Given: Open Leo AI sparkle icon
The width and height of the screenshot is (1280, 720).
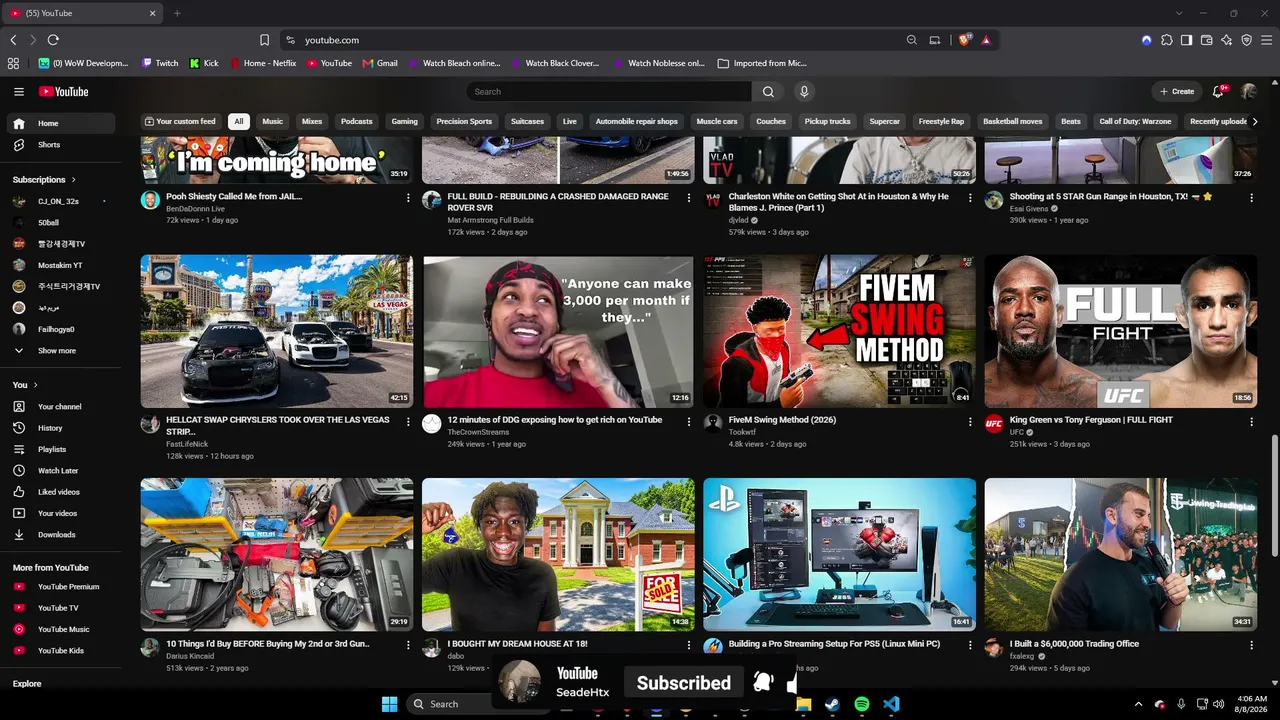Looking at the screenshot, I should tap(1226, 40).
